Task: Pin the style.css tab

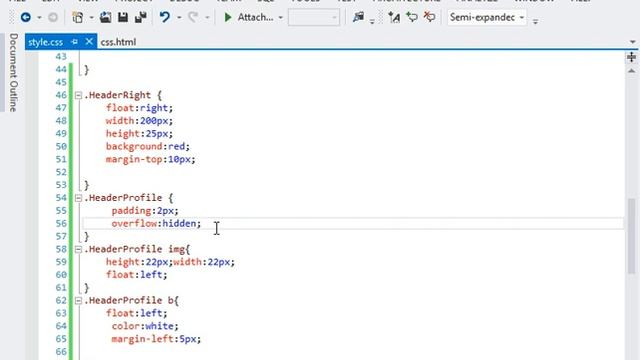Action: click(74, 42)
